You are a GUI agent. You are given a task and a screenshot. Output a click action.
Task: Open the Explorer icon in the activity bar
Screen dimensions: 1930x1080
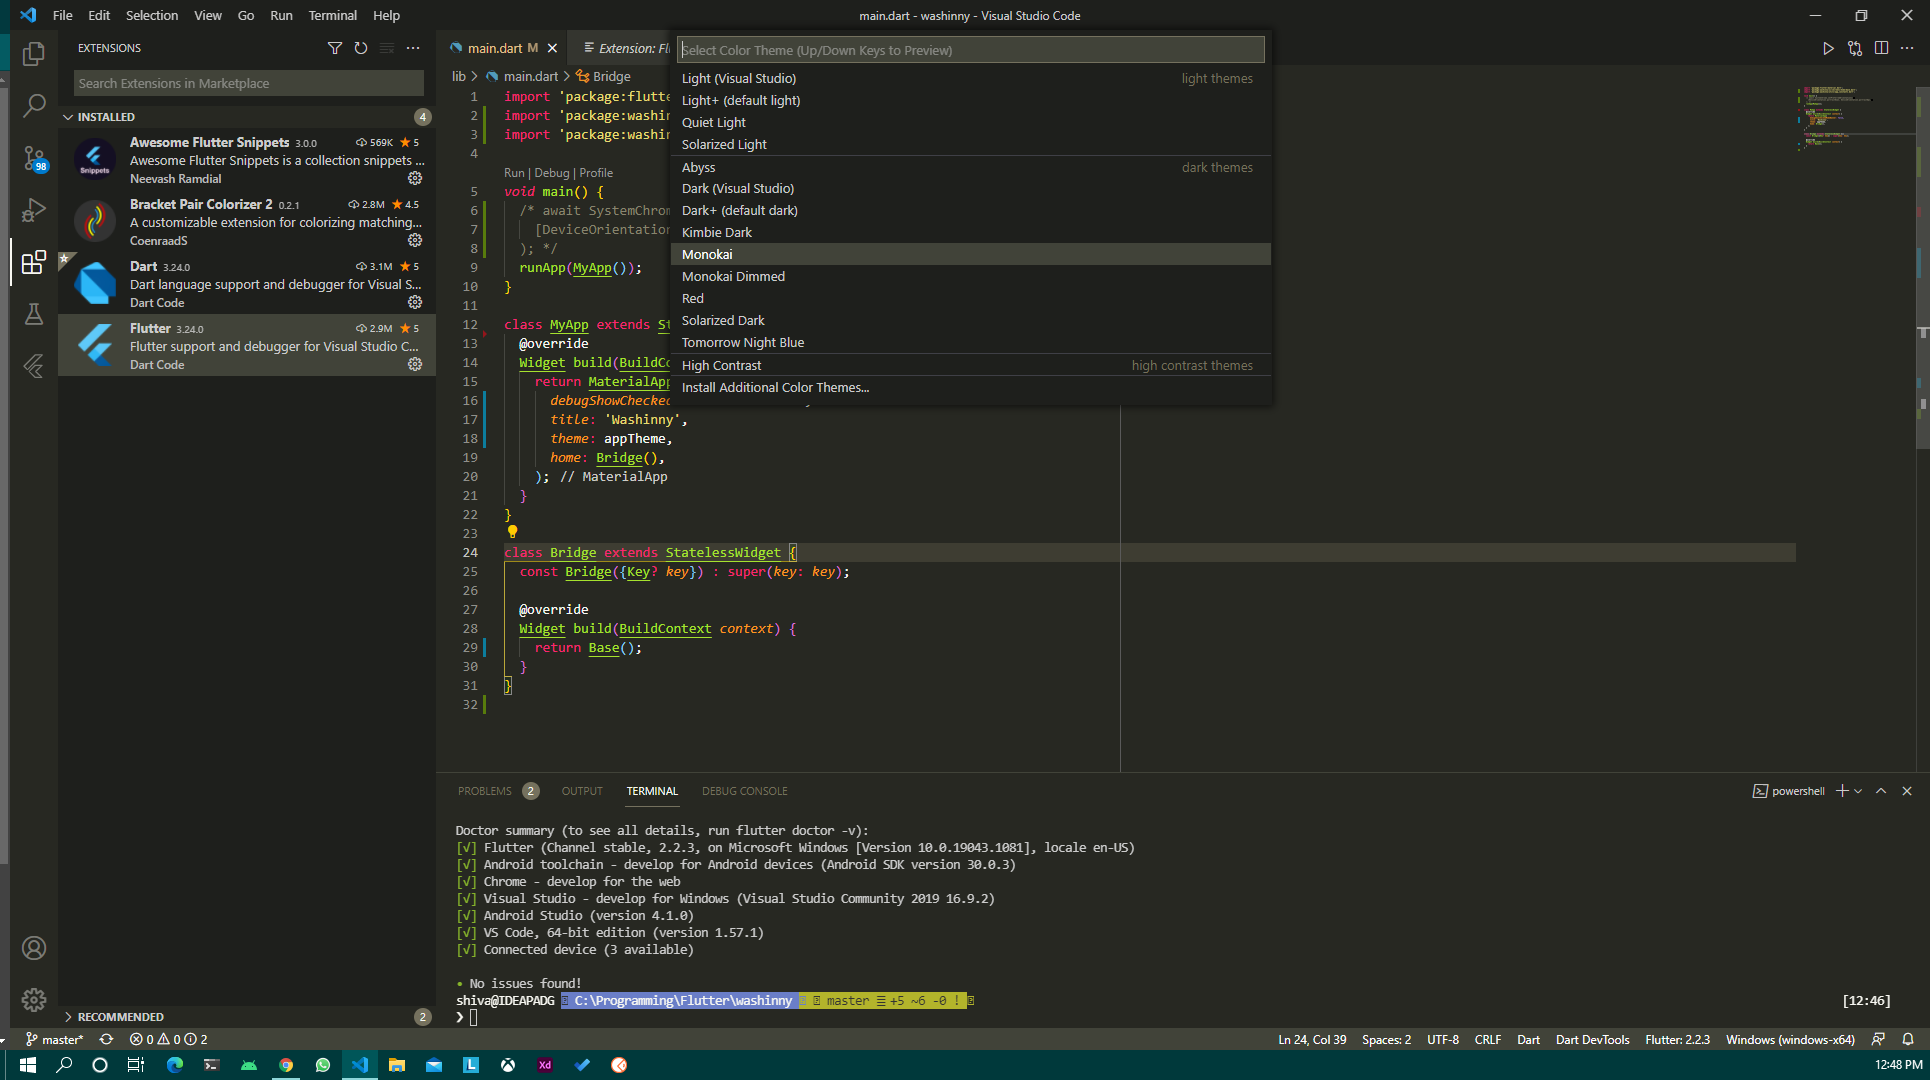point(33,54)
